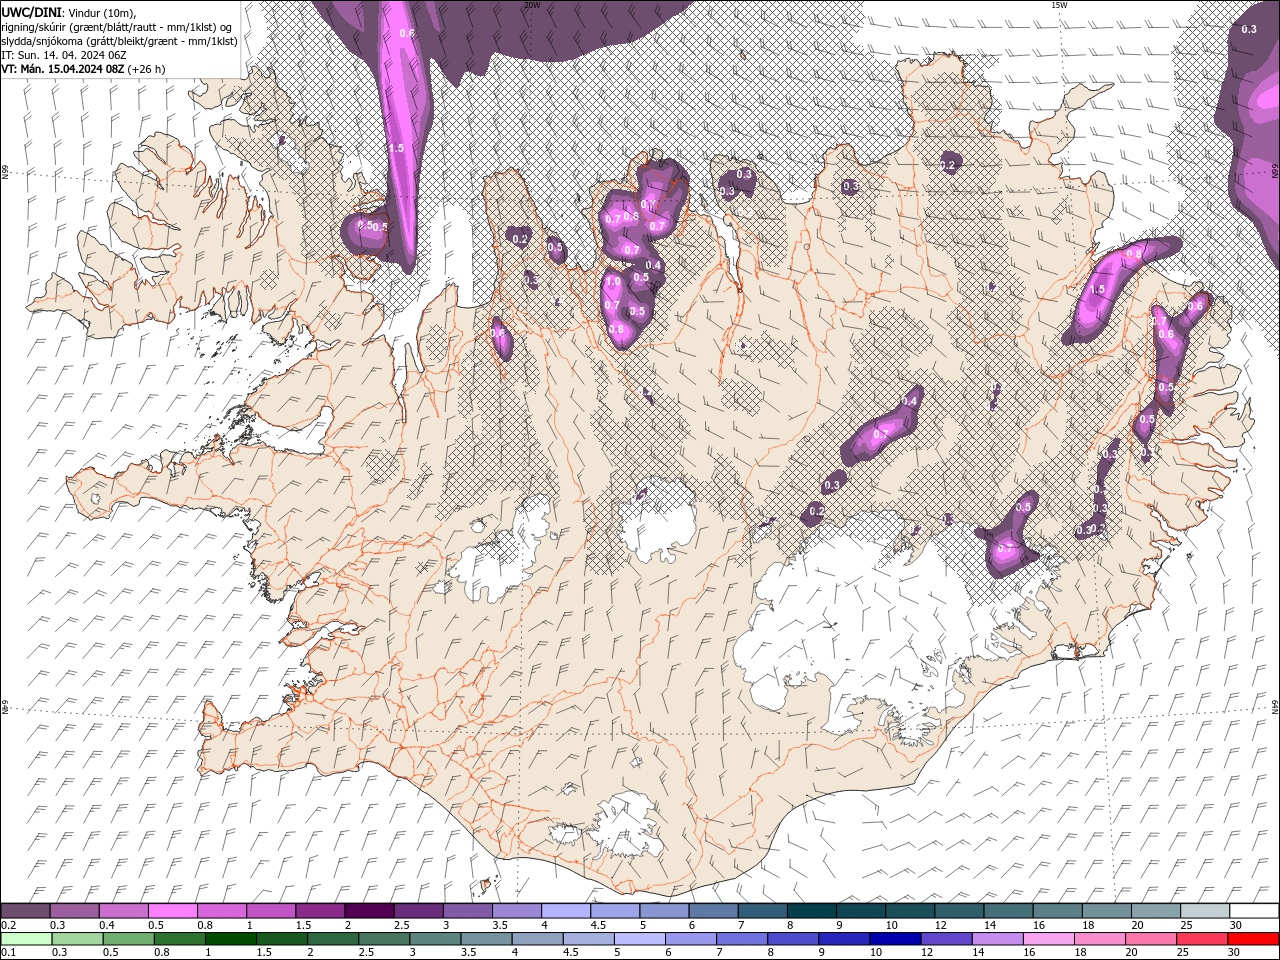Image resolution: width=1280 pixels, height=960 pixels.
Task: Click rain legend swatch between 10 and 12
Action: pos(895,939)
